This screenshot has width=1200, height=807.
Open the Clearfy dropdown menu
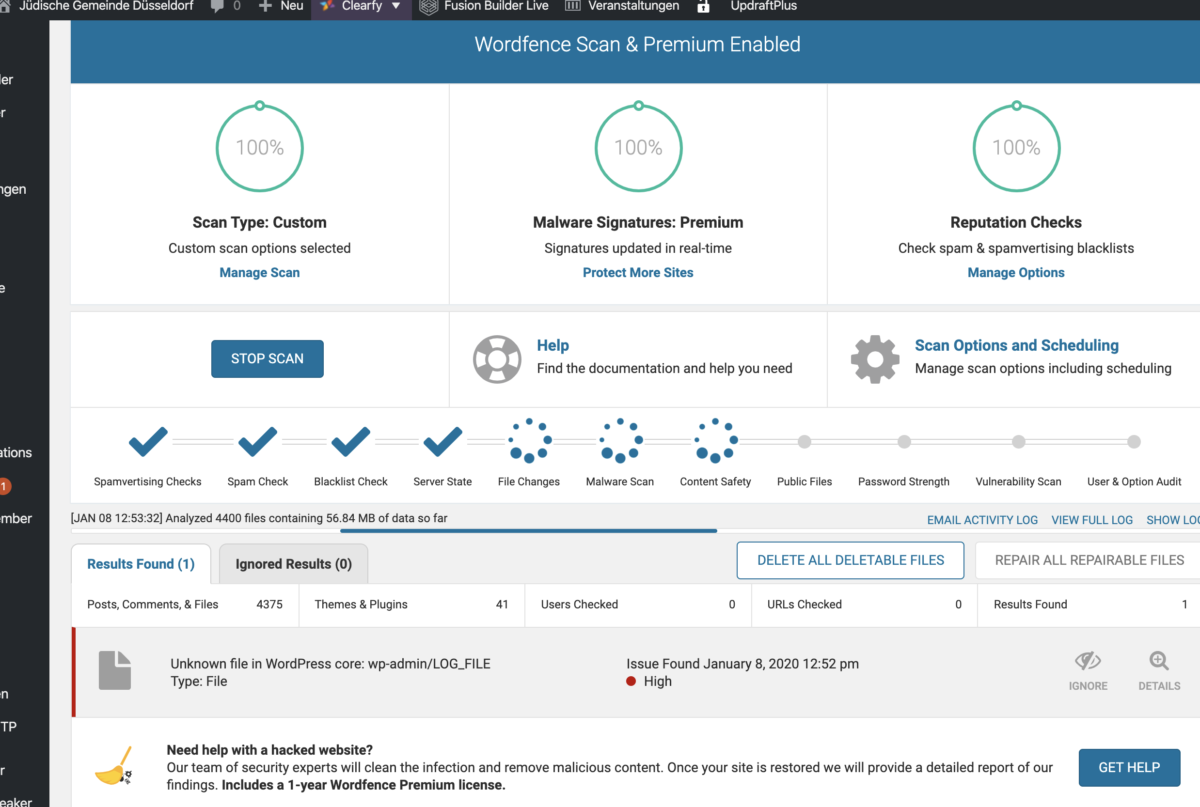coord(360,6)
